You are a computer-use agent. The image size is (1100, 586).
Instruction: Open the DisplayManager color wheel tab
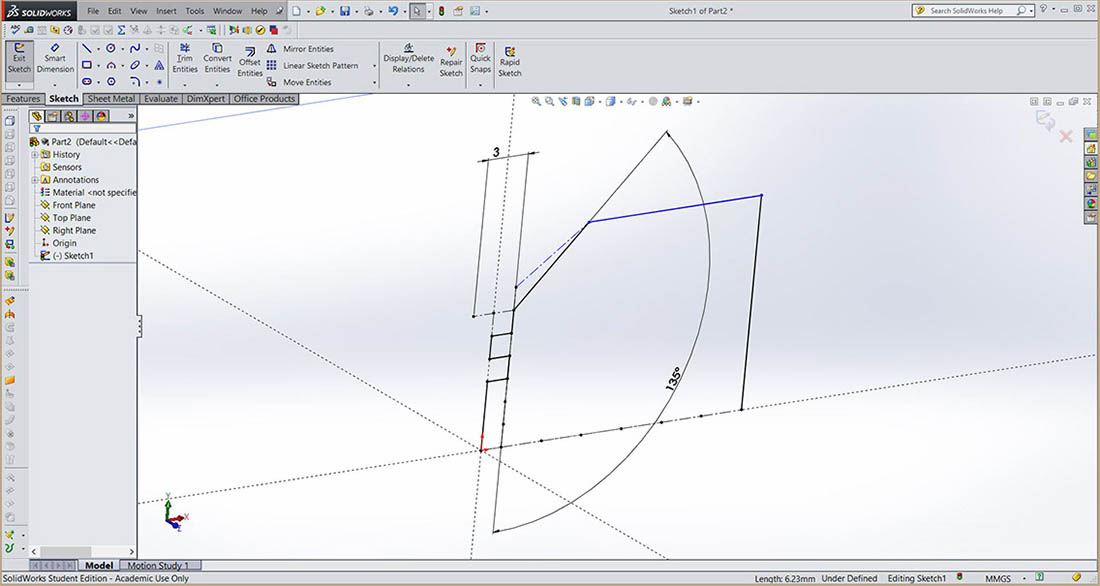102,116
